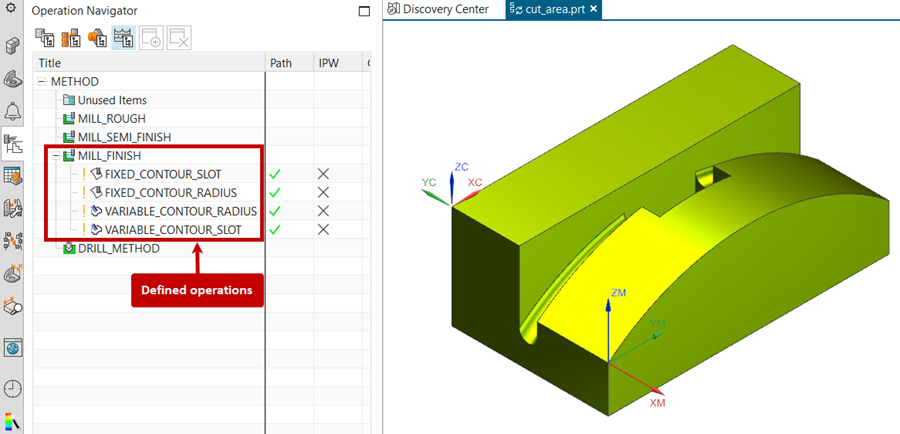Click the greyed window-with-X toolbar icon
Image resolution: width=900 pixels, height=434 pixels.
(179, 38)
